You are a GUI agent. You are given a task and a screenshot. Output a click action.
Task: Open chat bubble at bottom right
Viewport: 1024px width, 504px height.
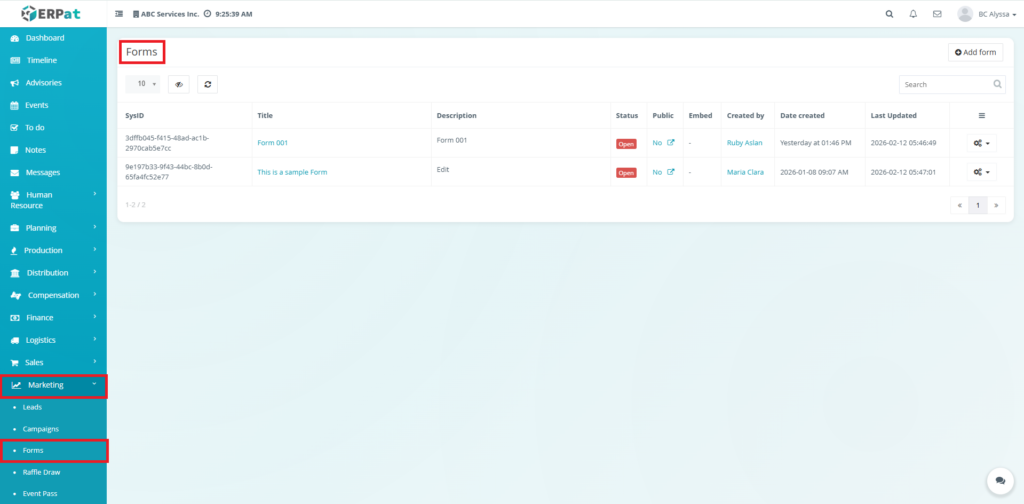pos(998,481)
